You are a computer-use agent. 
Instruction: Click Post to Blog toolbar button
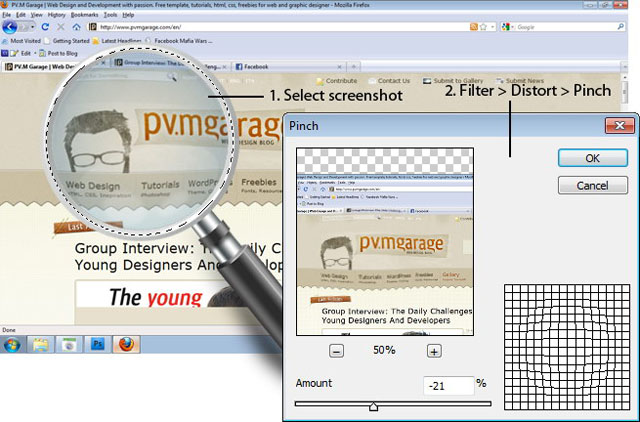58,53
